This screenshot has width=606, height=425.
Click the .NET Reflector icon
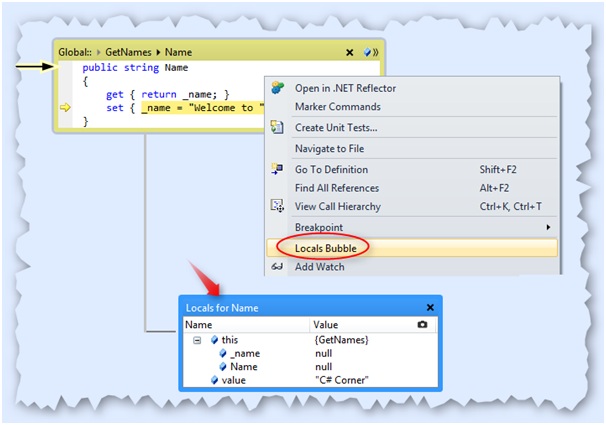pyautogui.click(x=277, y=88)
